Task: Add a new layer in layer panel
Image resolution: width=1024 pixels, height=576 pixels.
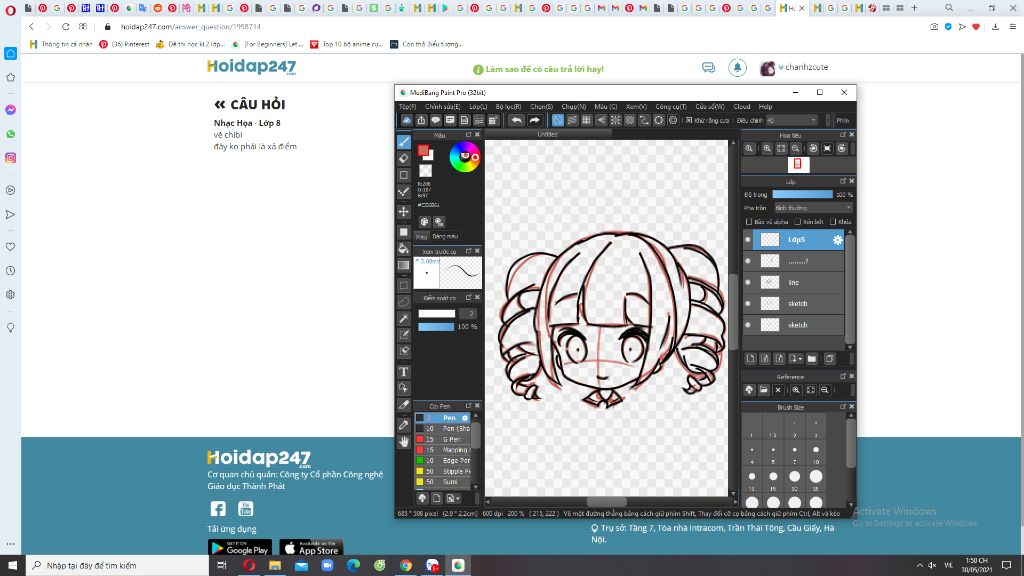Action: click(x=750, y=359)
